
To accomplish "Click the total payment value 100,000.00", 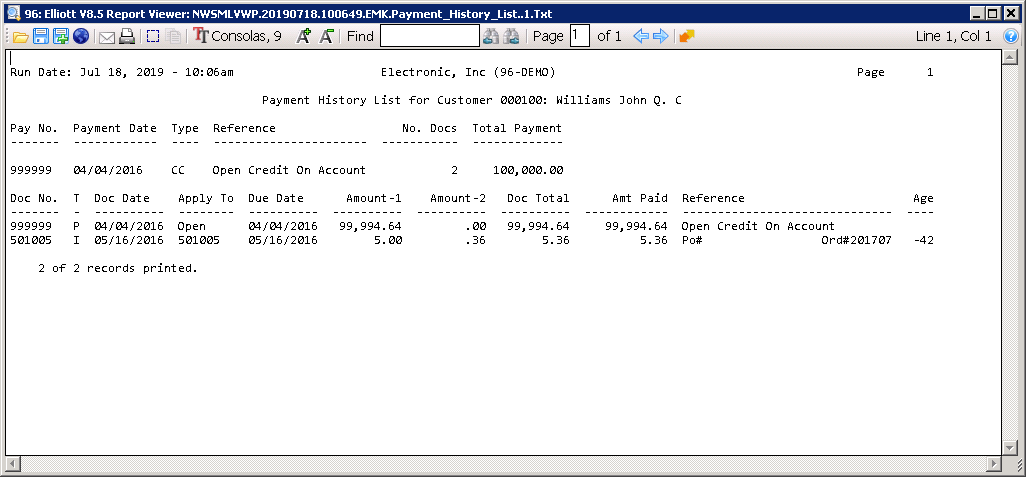I will [528, 171].
